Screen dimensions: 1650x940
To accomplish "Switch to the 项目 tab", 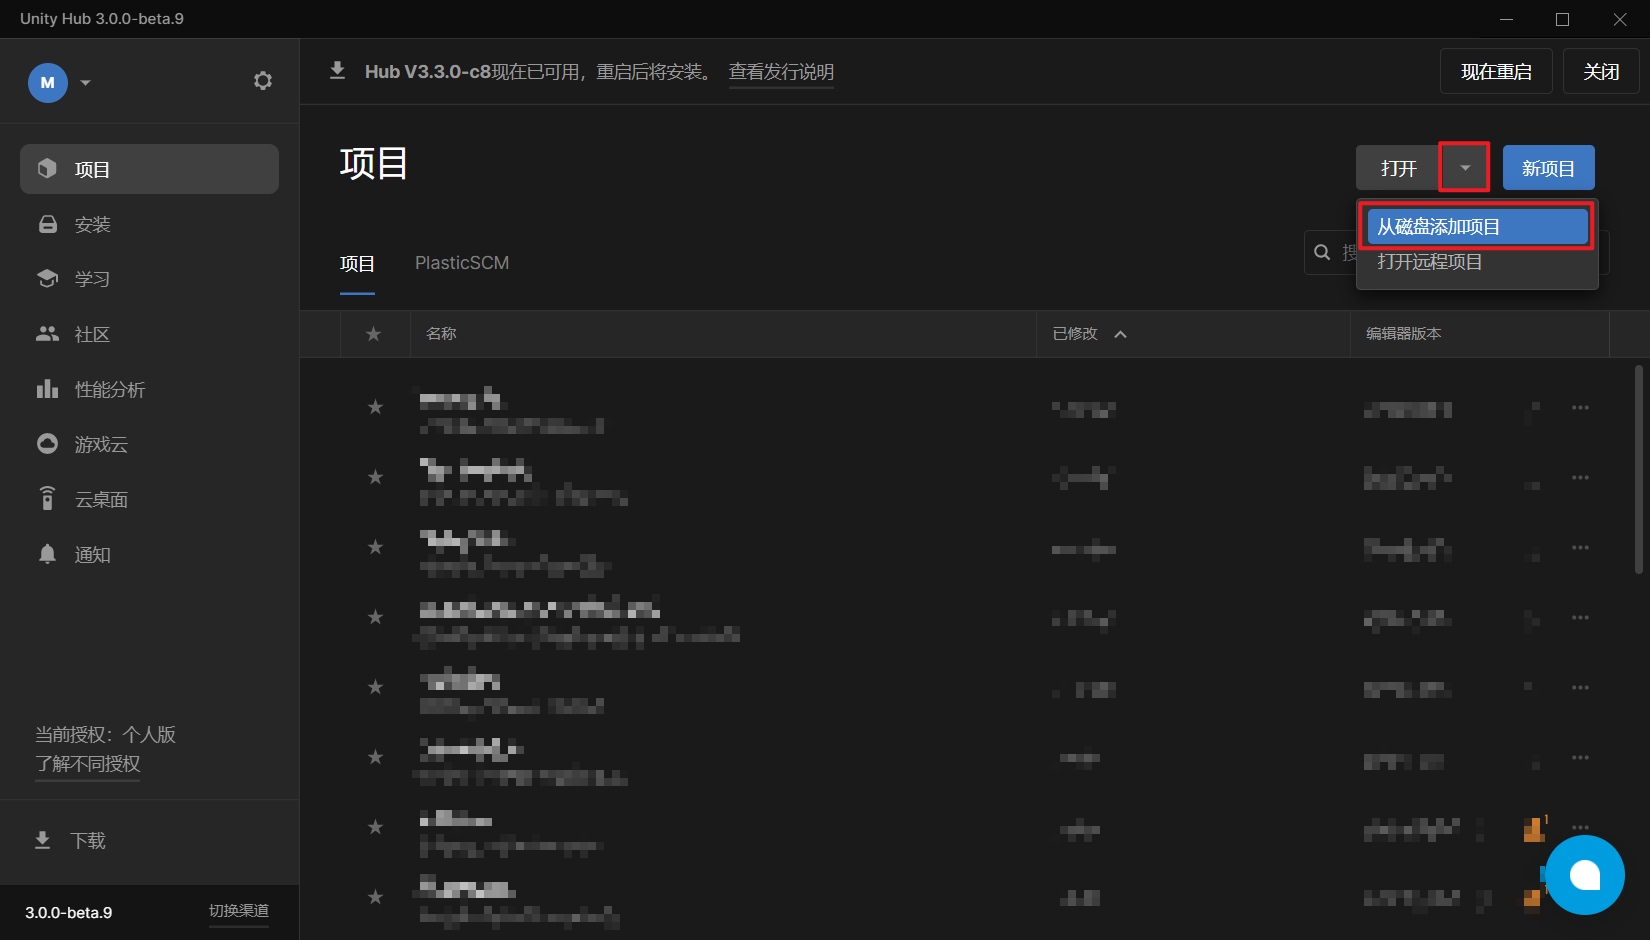I will click(x=357, y=264).
